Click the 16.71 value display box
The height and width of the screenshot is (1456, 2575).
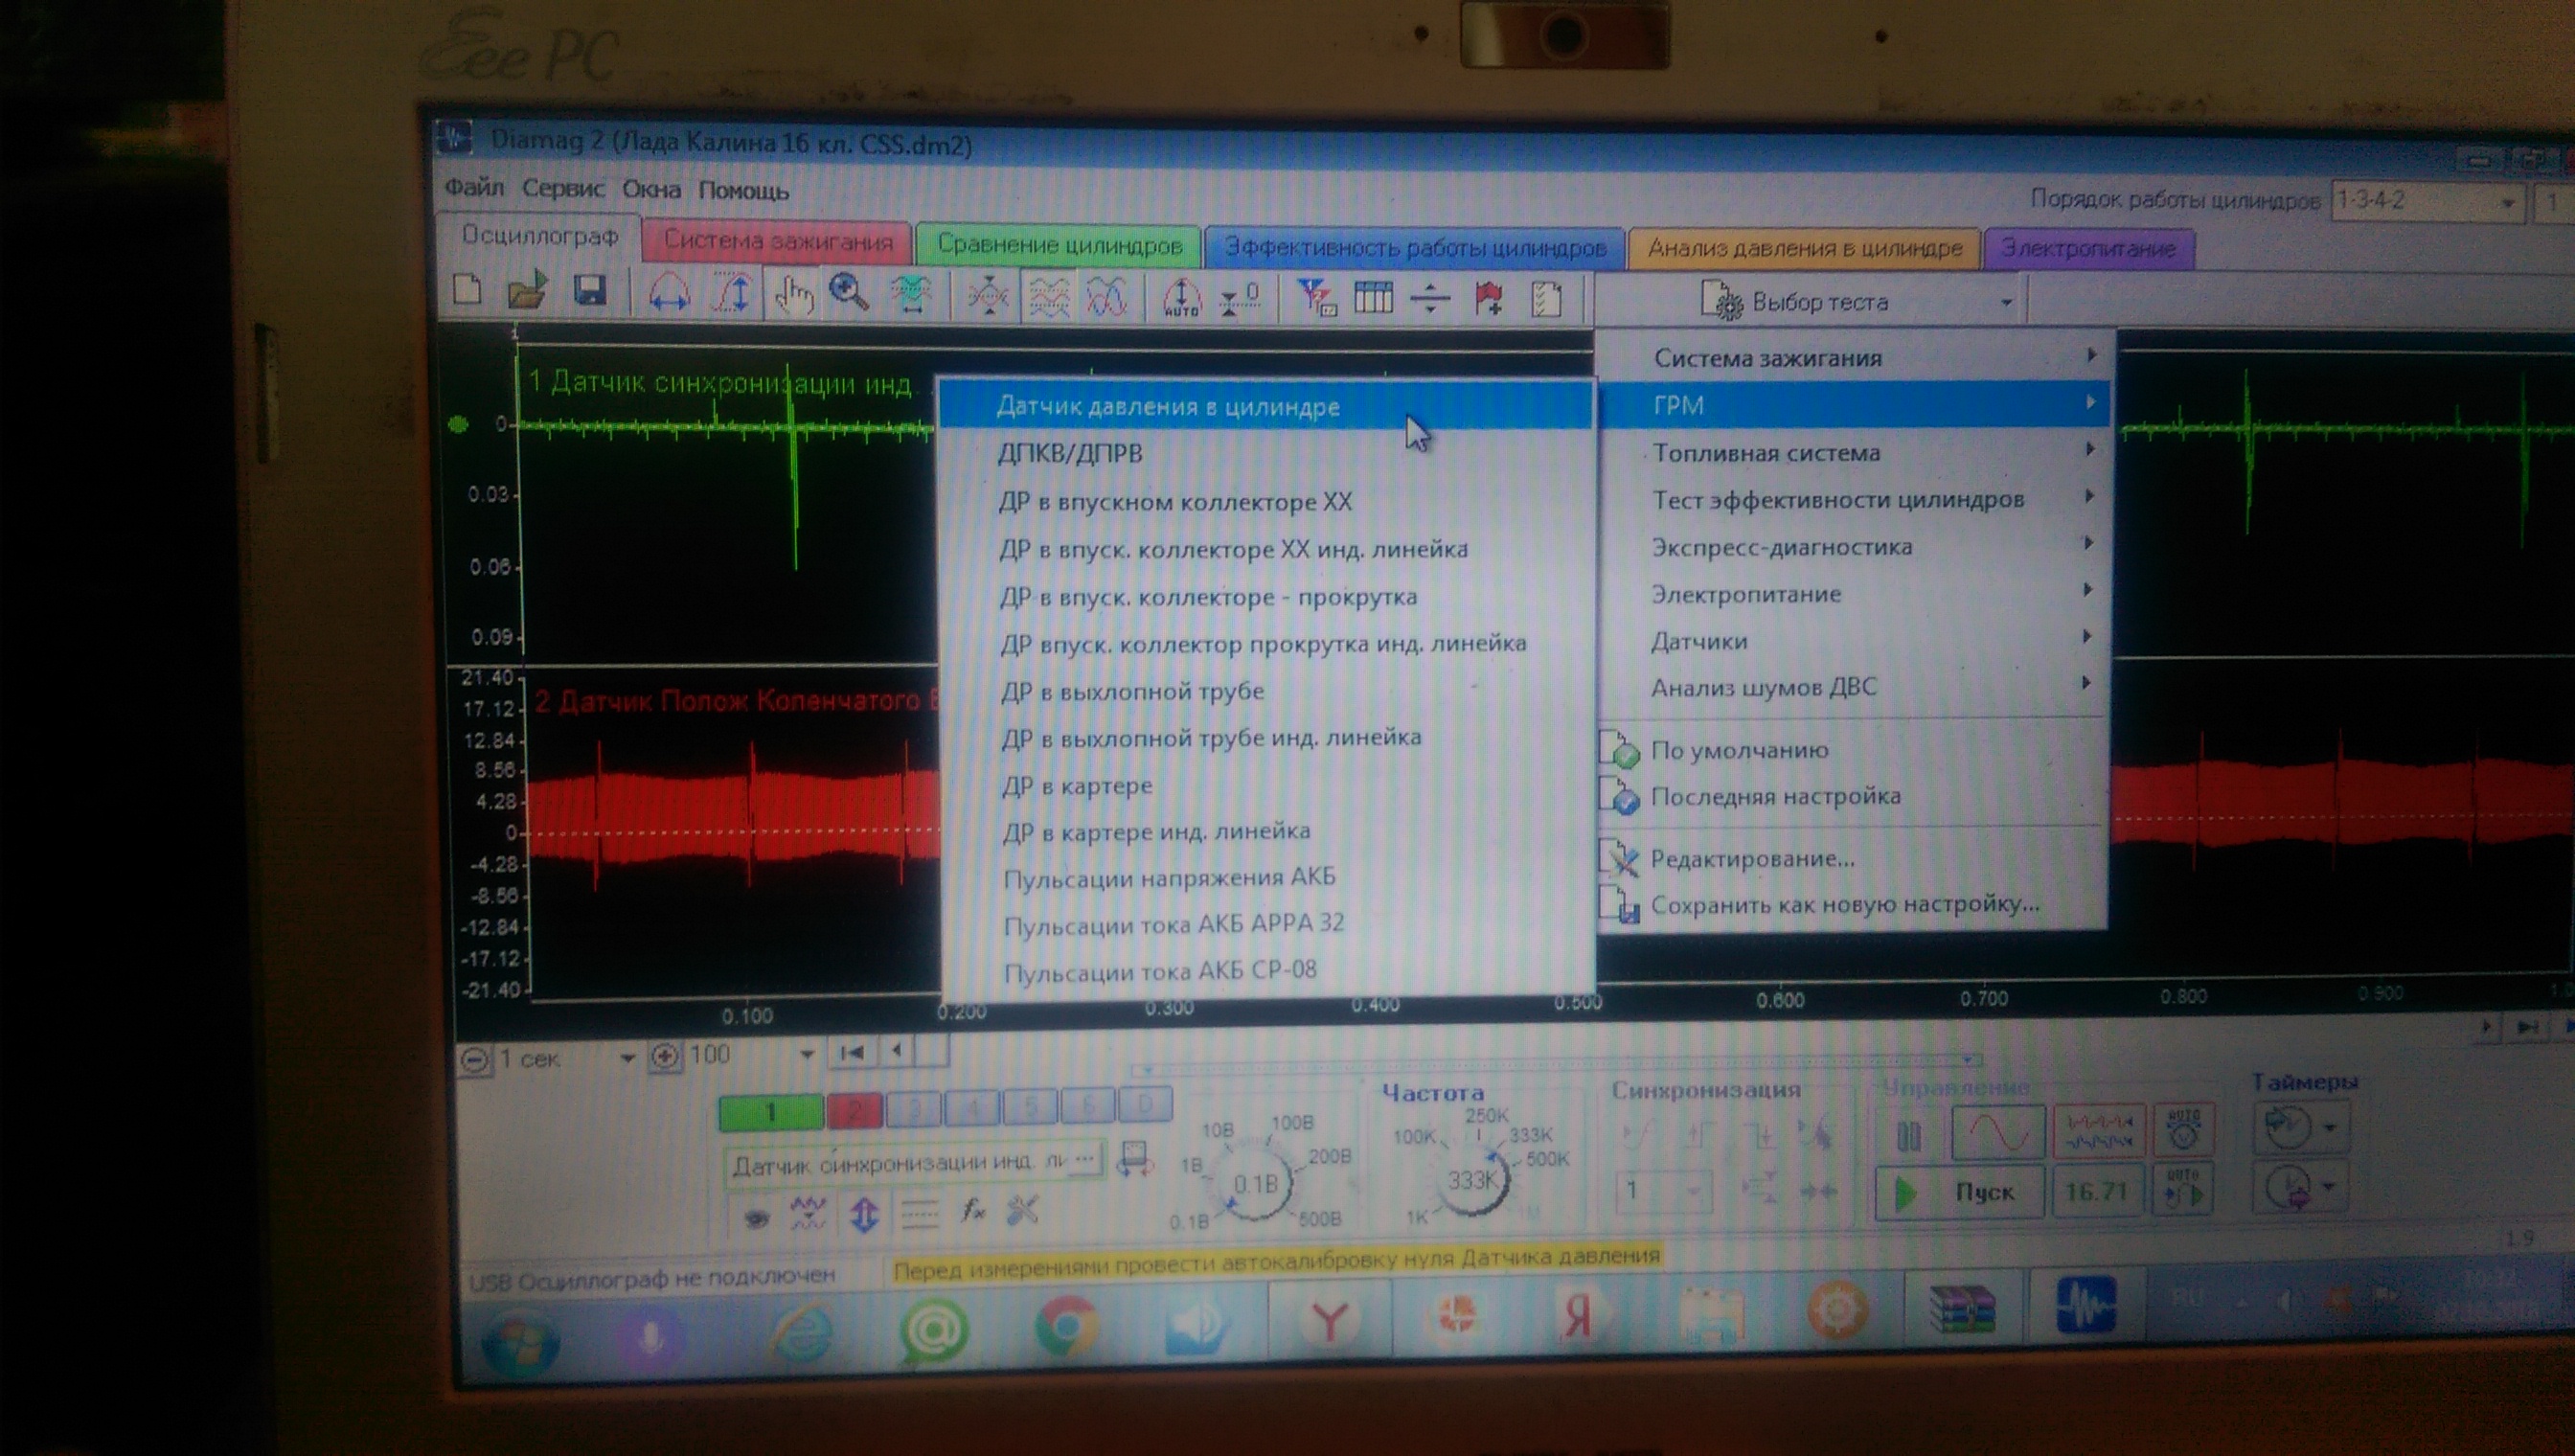click(x=2097, y=1191)
